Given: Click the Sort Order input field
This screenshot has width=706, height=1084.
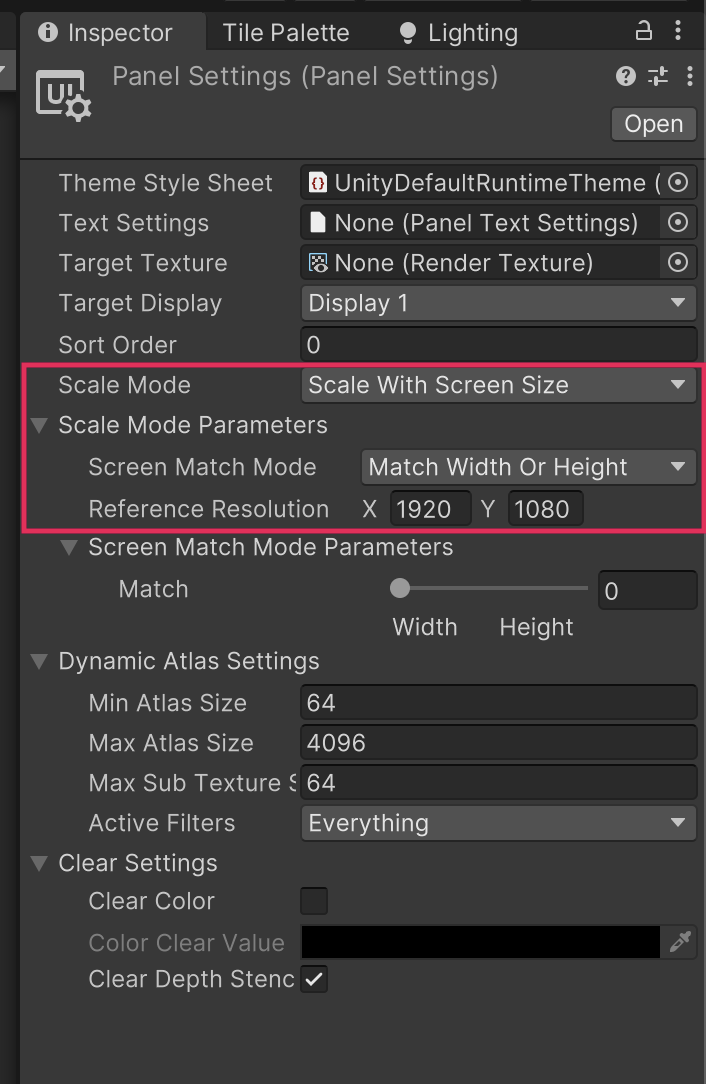Looking at the screenshot, I should coord(498,345).
